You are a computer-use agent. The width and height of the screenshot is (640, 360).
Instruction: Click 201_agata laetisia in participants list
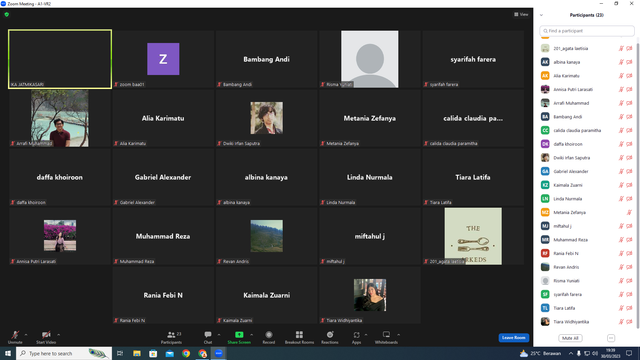pos(587,48)
